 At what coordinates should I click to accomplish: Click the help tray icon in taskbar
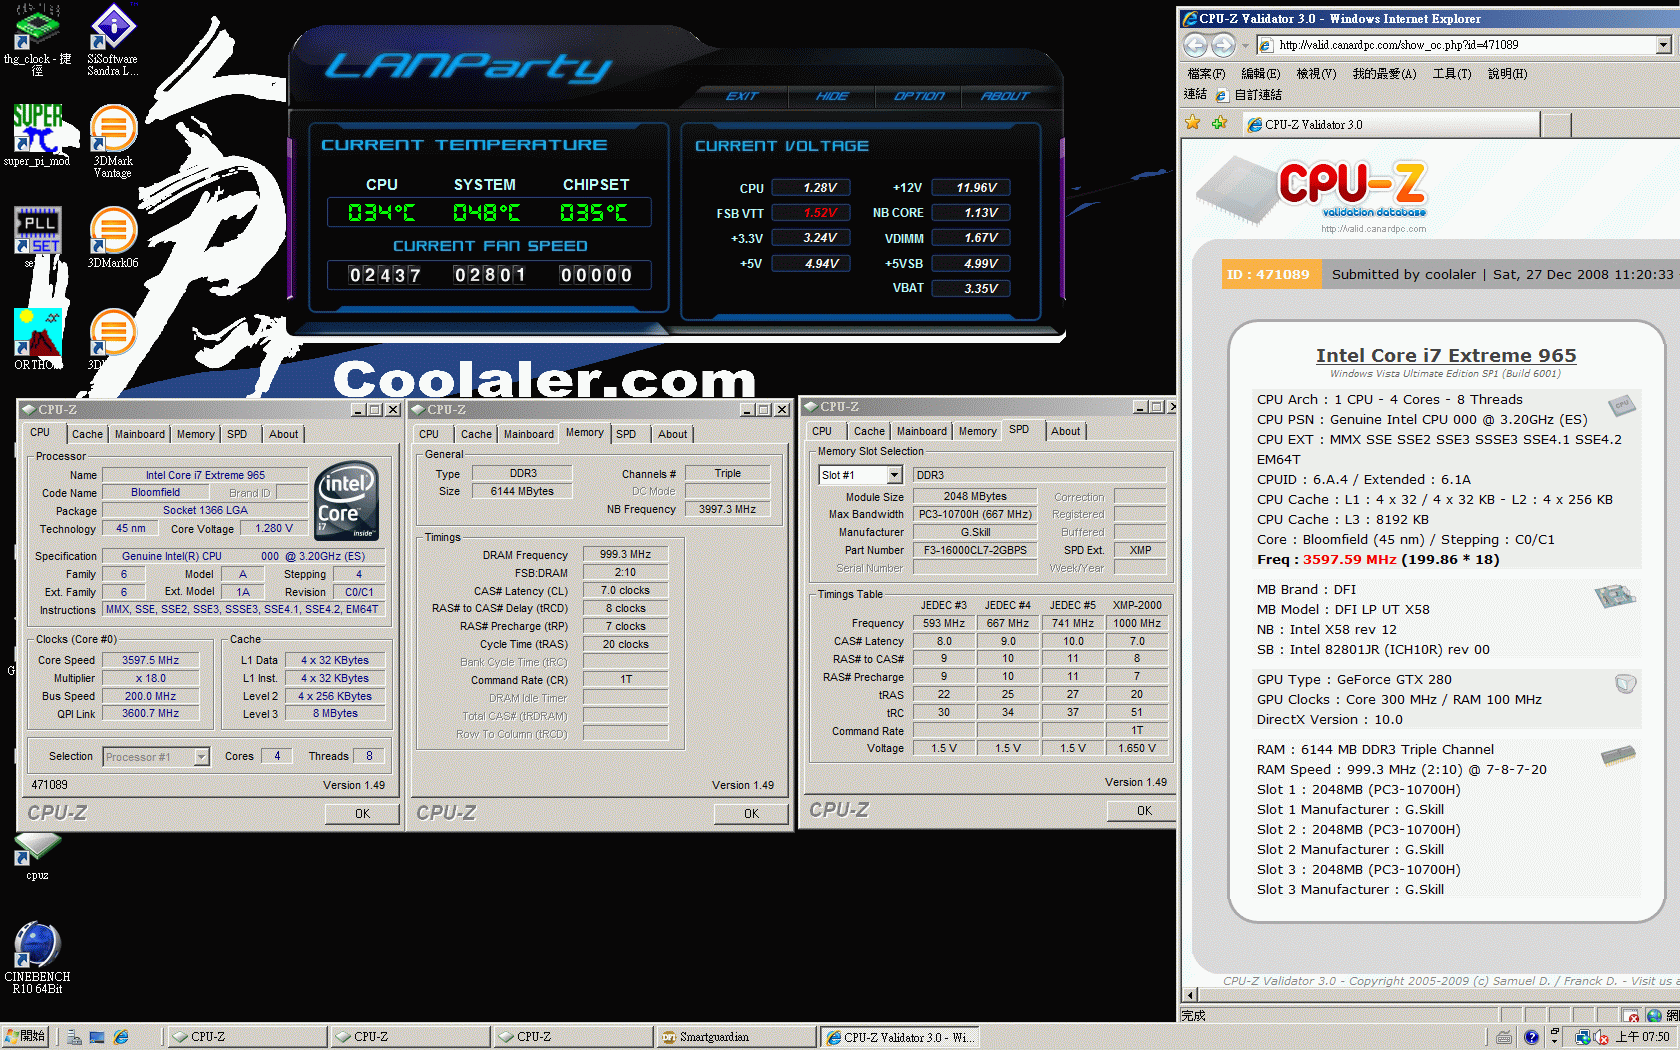coord(1531,1037)
